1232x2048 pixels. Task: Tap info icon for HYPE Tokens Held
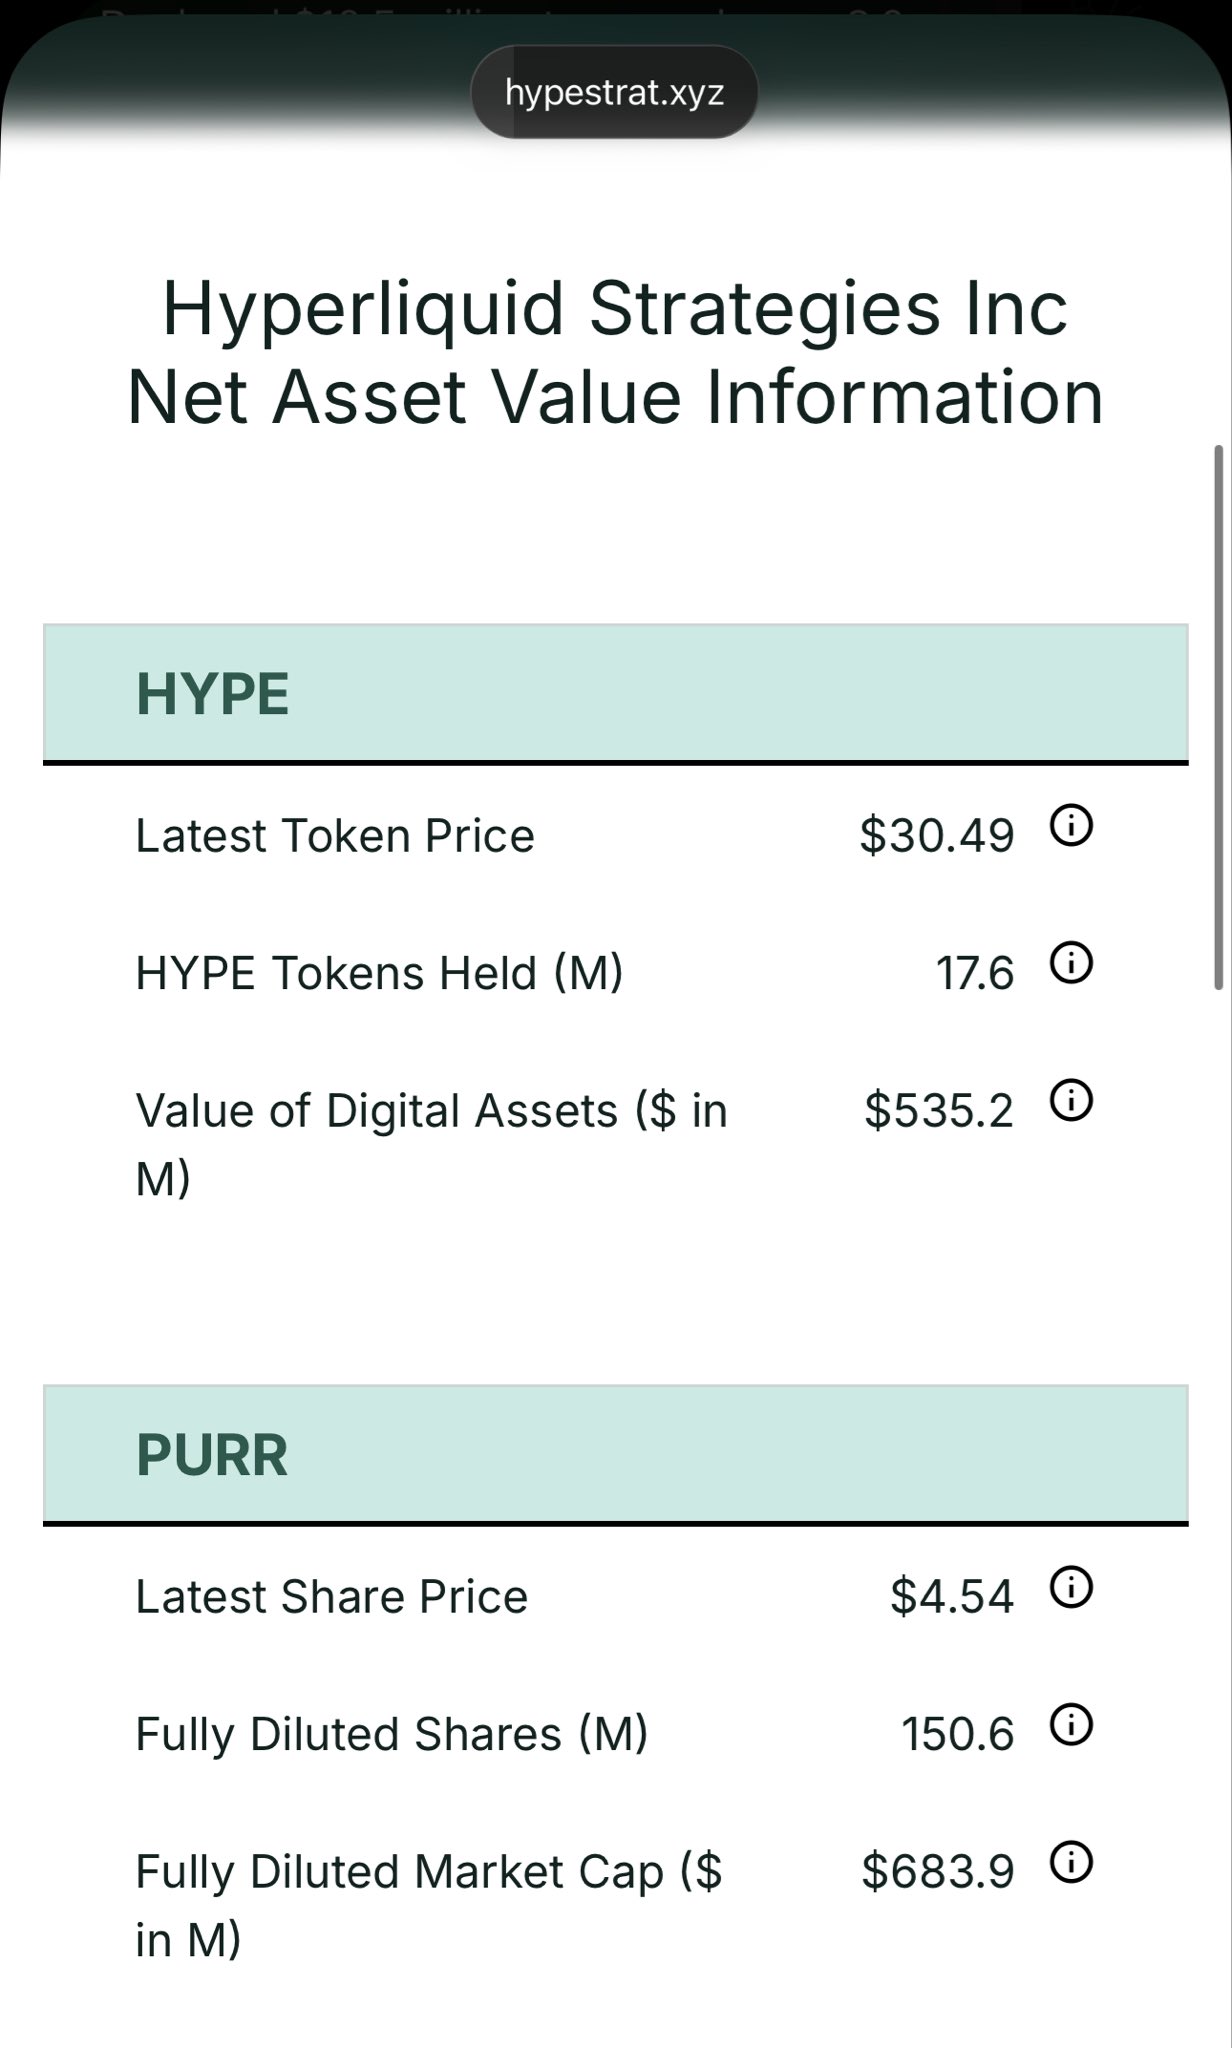pyautogui.click(x=1071, y=964)
